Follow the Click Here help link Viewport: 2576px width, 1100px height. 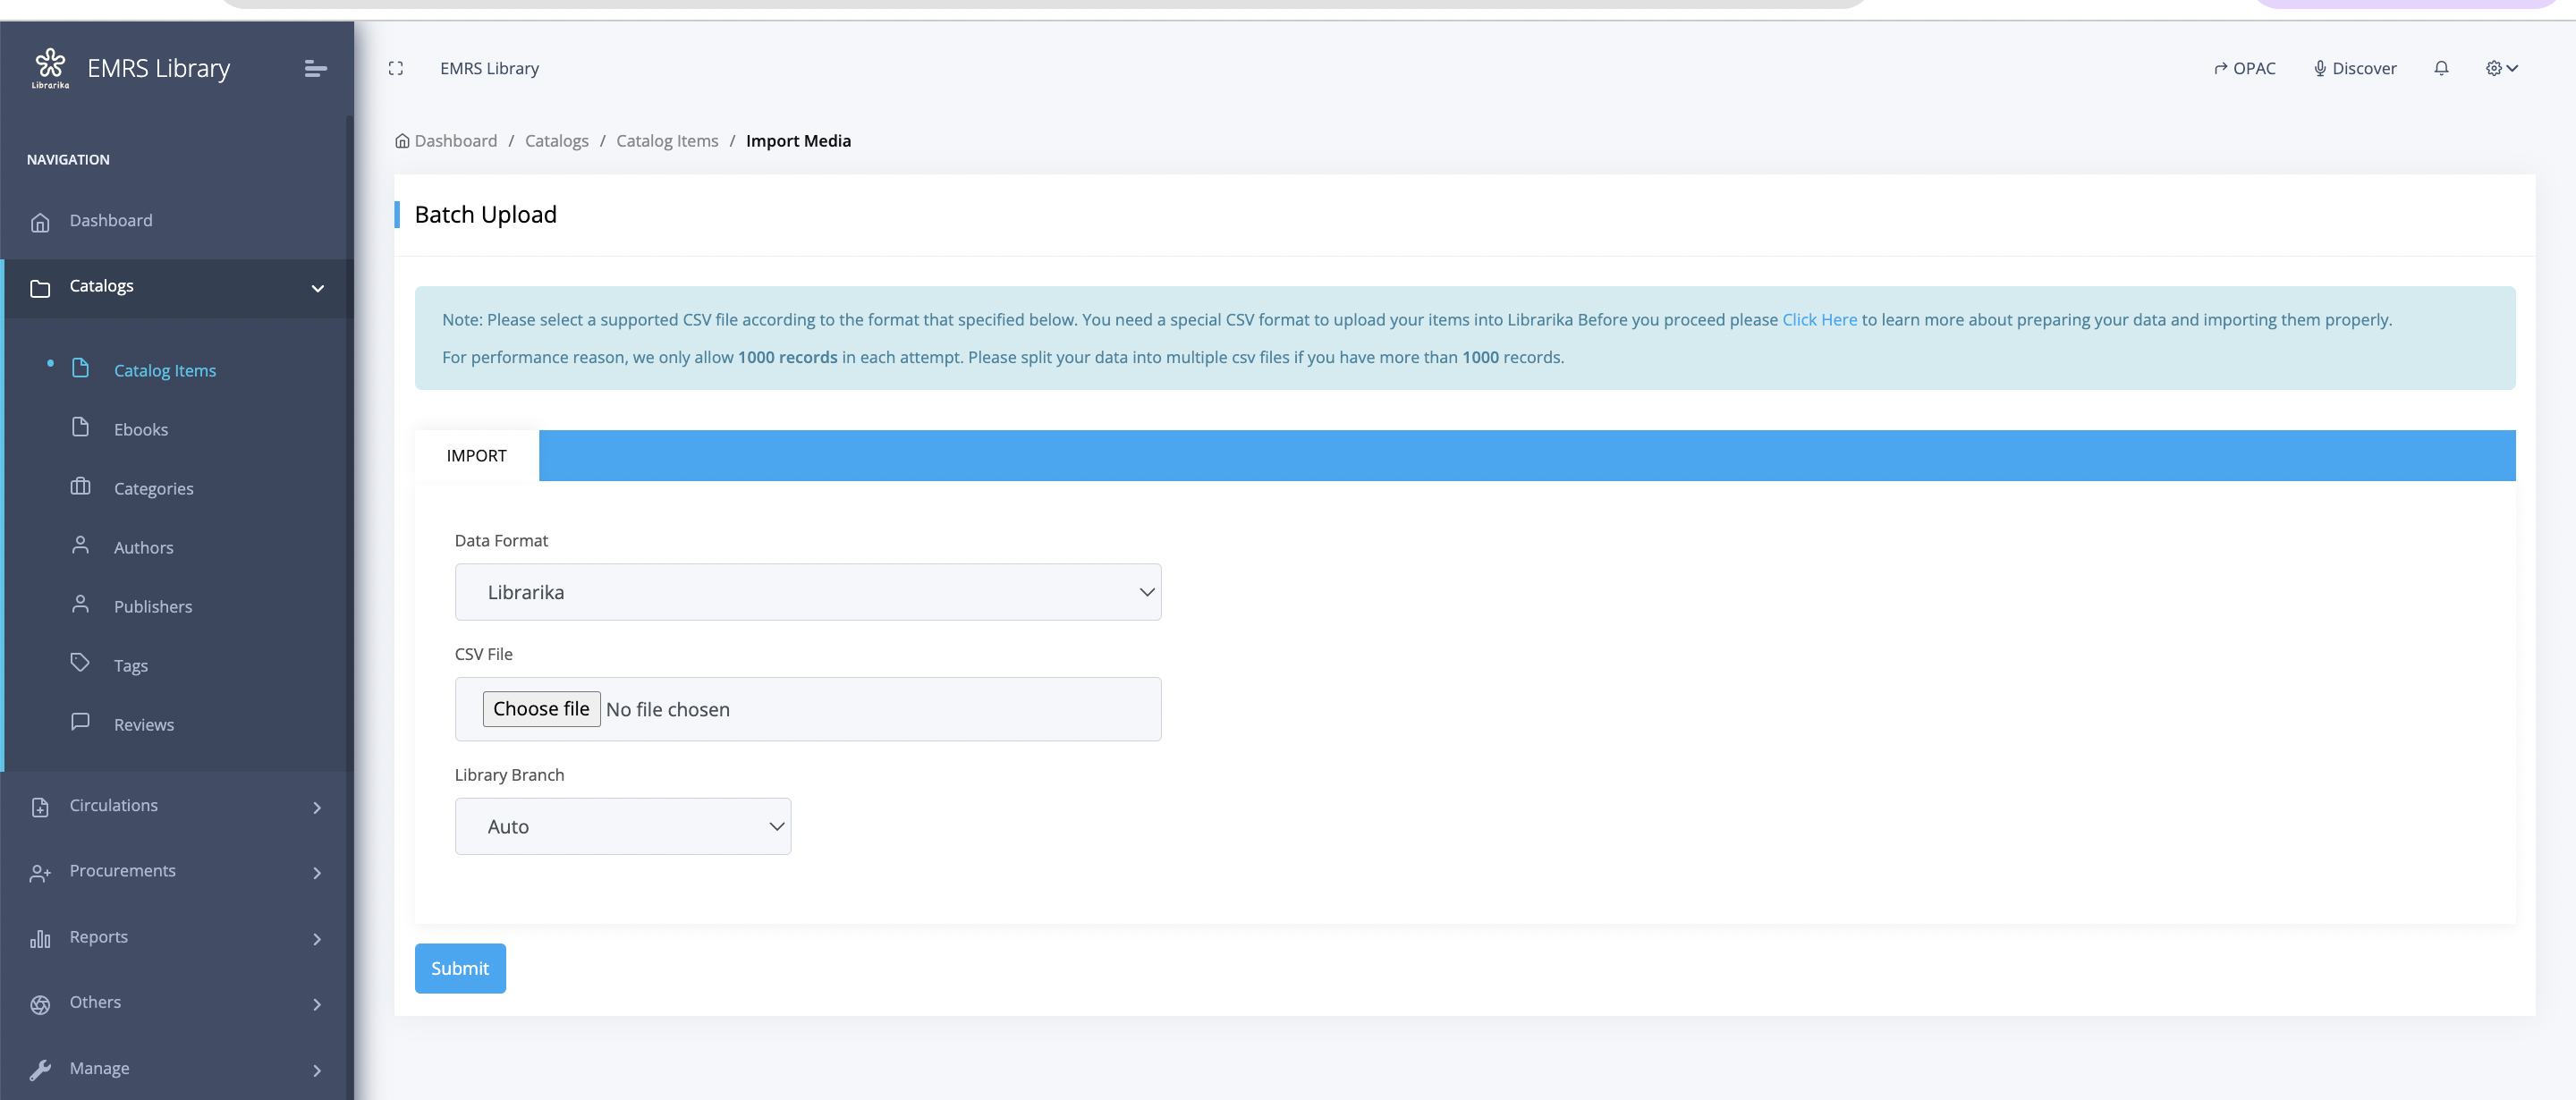[x=1818, y=320]
